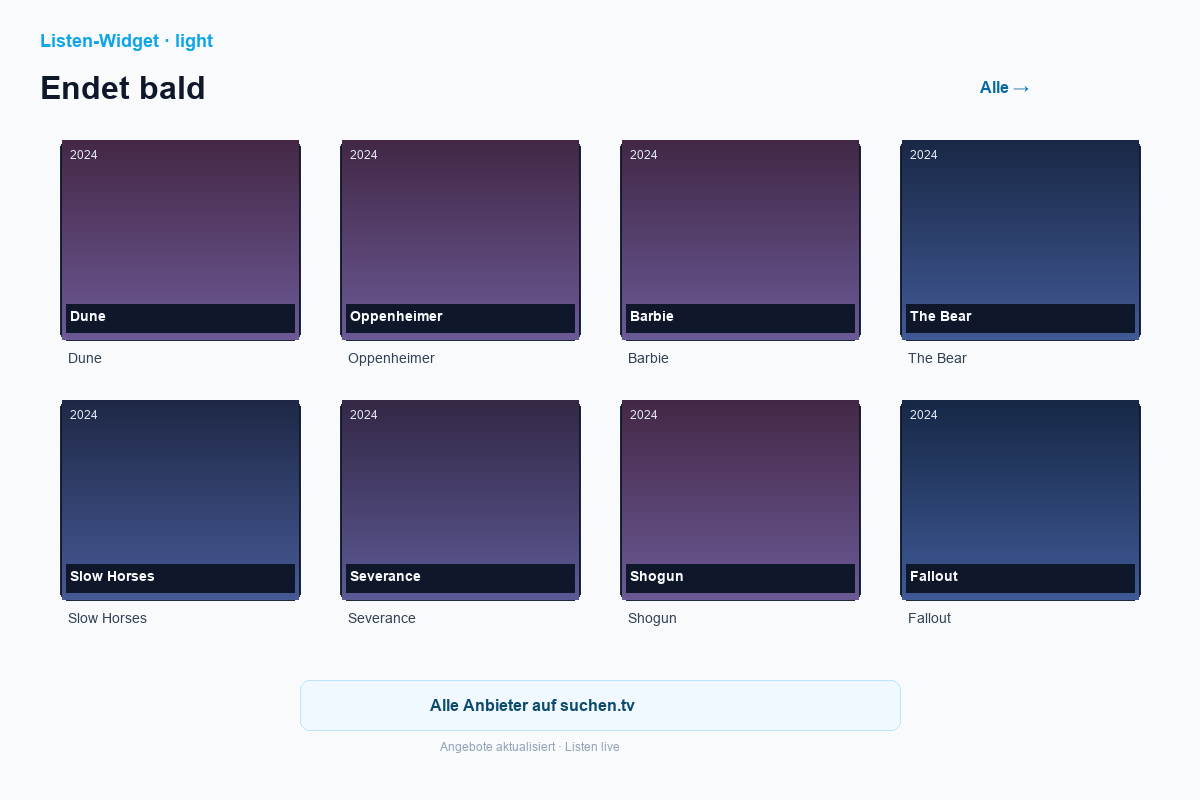The height and width of the screenshot is (800, 1200).
Task: Open the Severance poster thumbnail
Action: pos(460,500)
